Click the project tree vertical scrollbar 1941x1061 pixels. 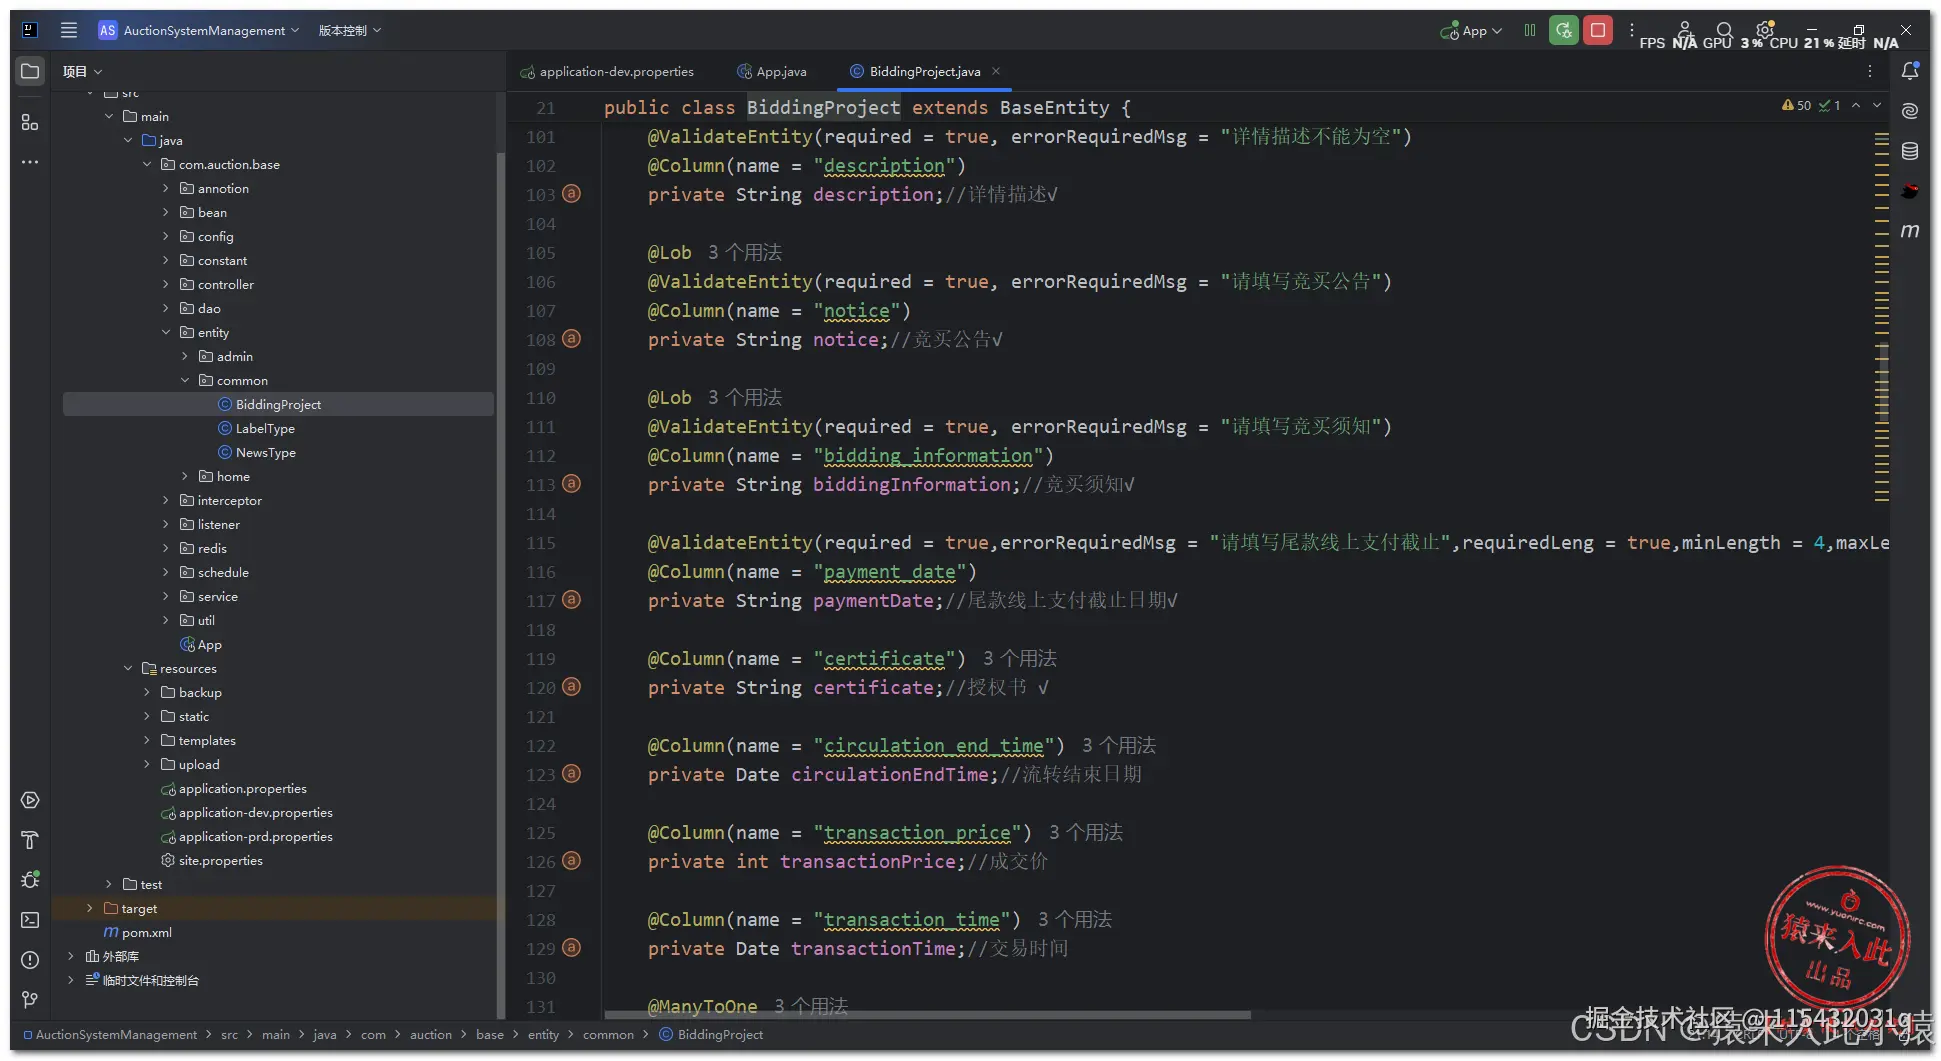pyautogui.click(x=500, y=585)
